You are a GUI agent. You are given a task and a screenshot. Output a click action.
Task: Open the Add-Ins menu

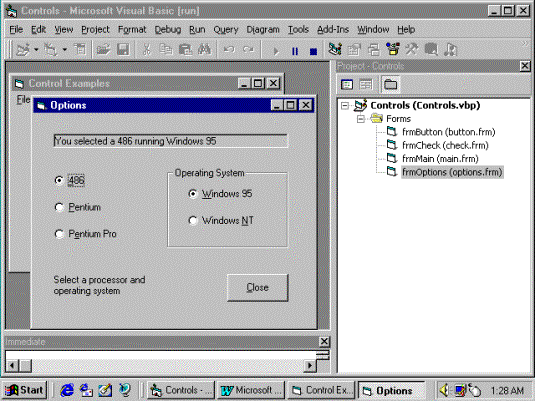[333, 30]
